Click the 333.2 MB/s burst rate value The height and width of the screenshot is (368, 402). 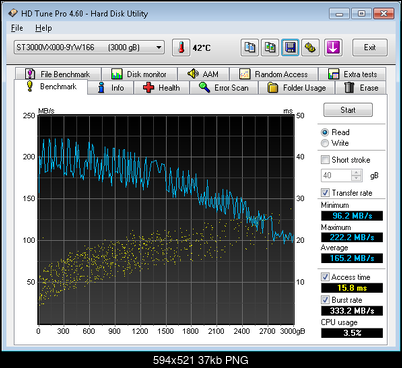[352, 311]
